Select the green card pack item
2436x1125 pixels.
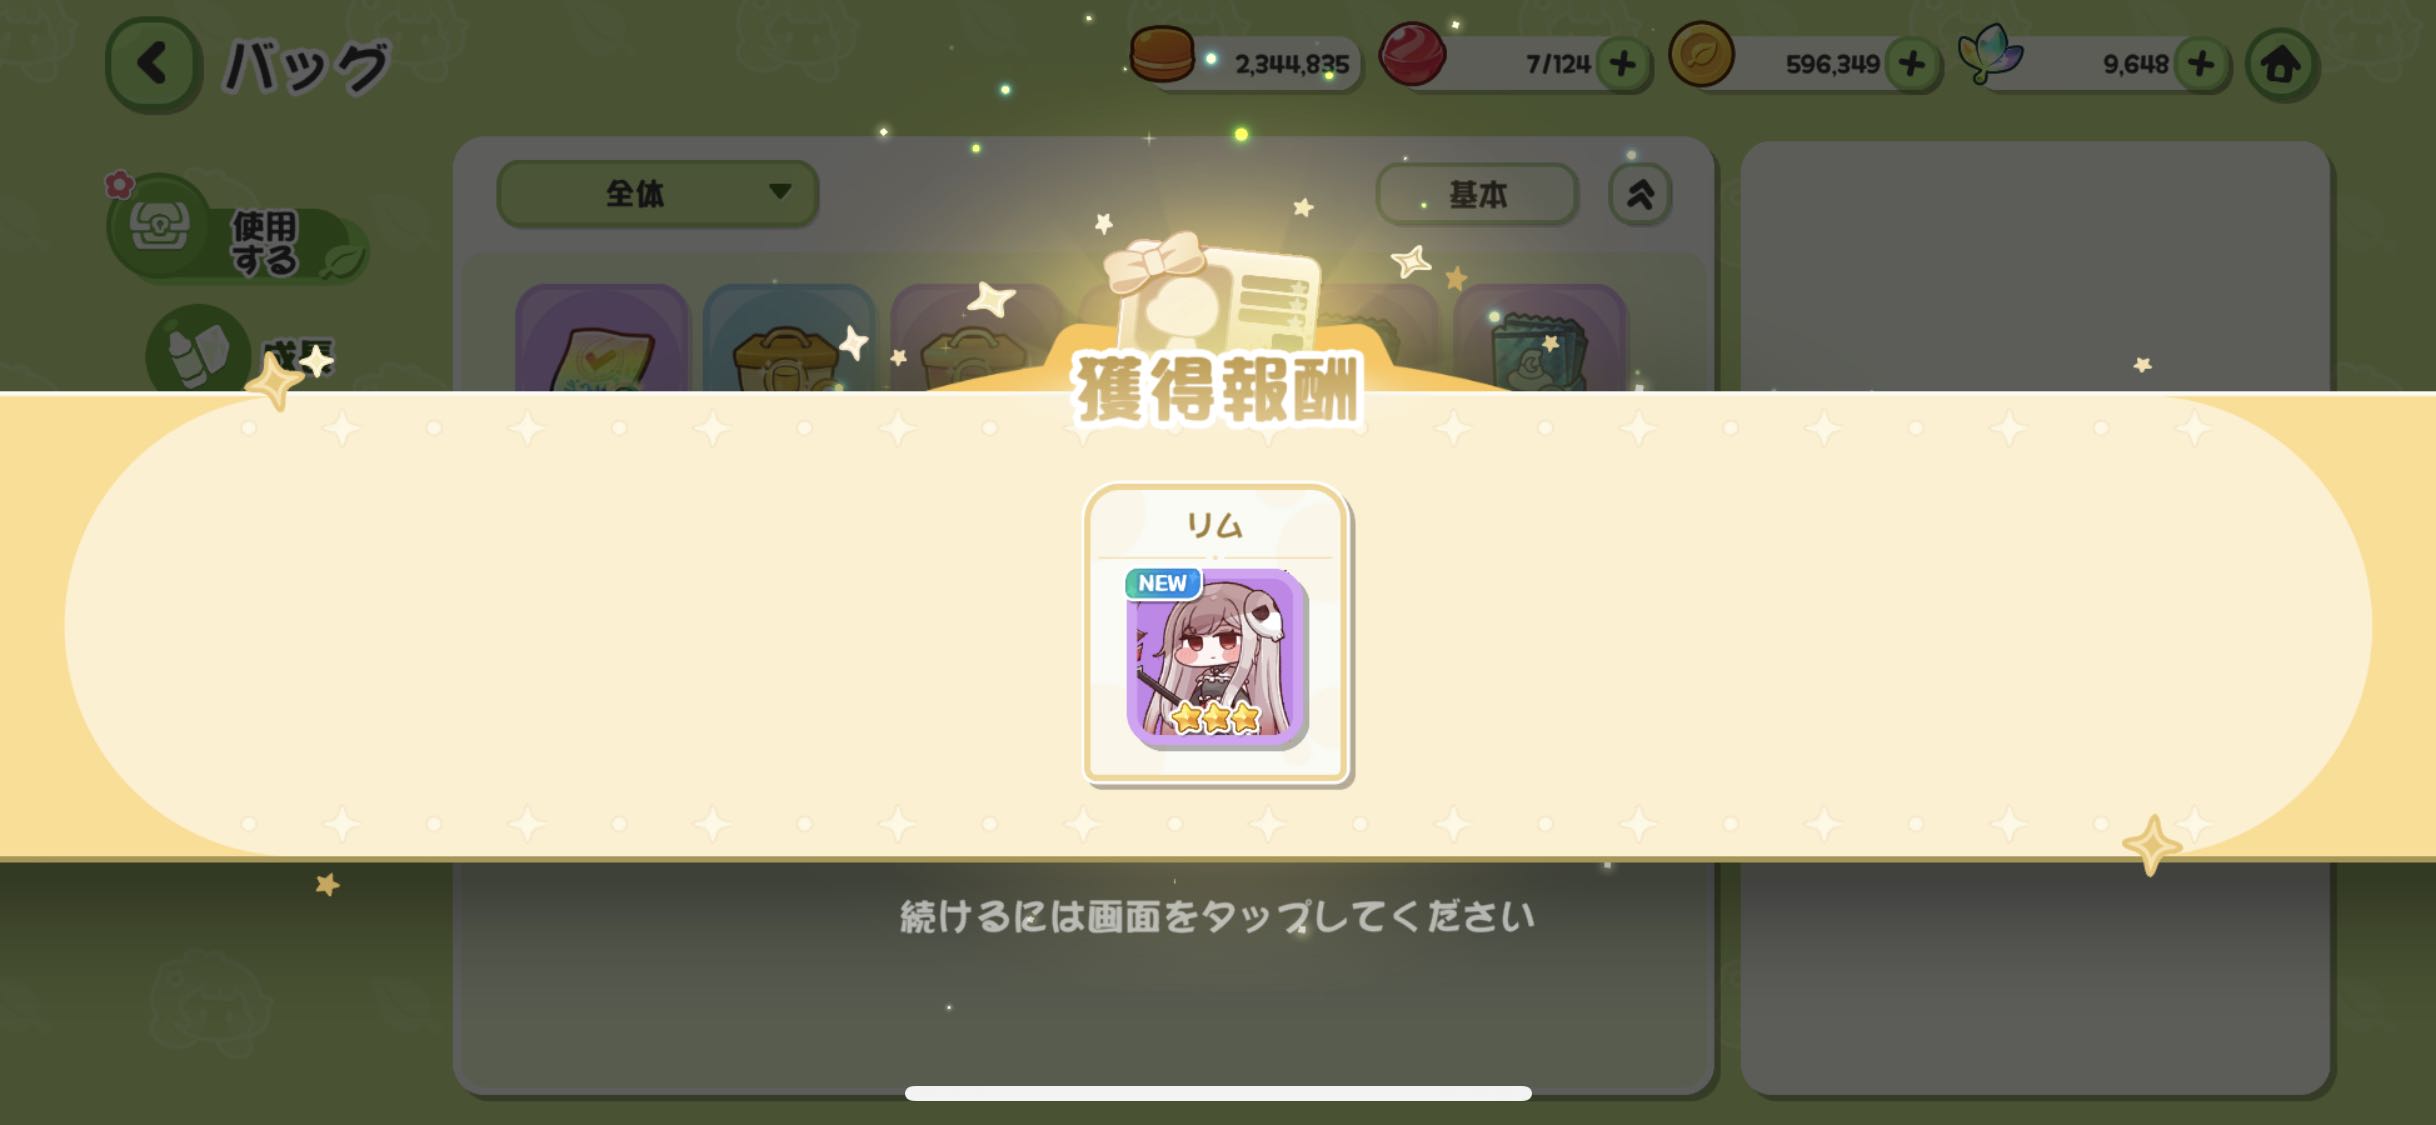1540,338
